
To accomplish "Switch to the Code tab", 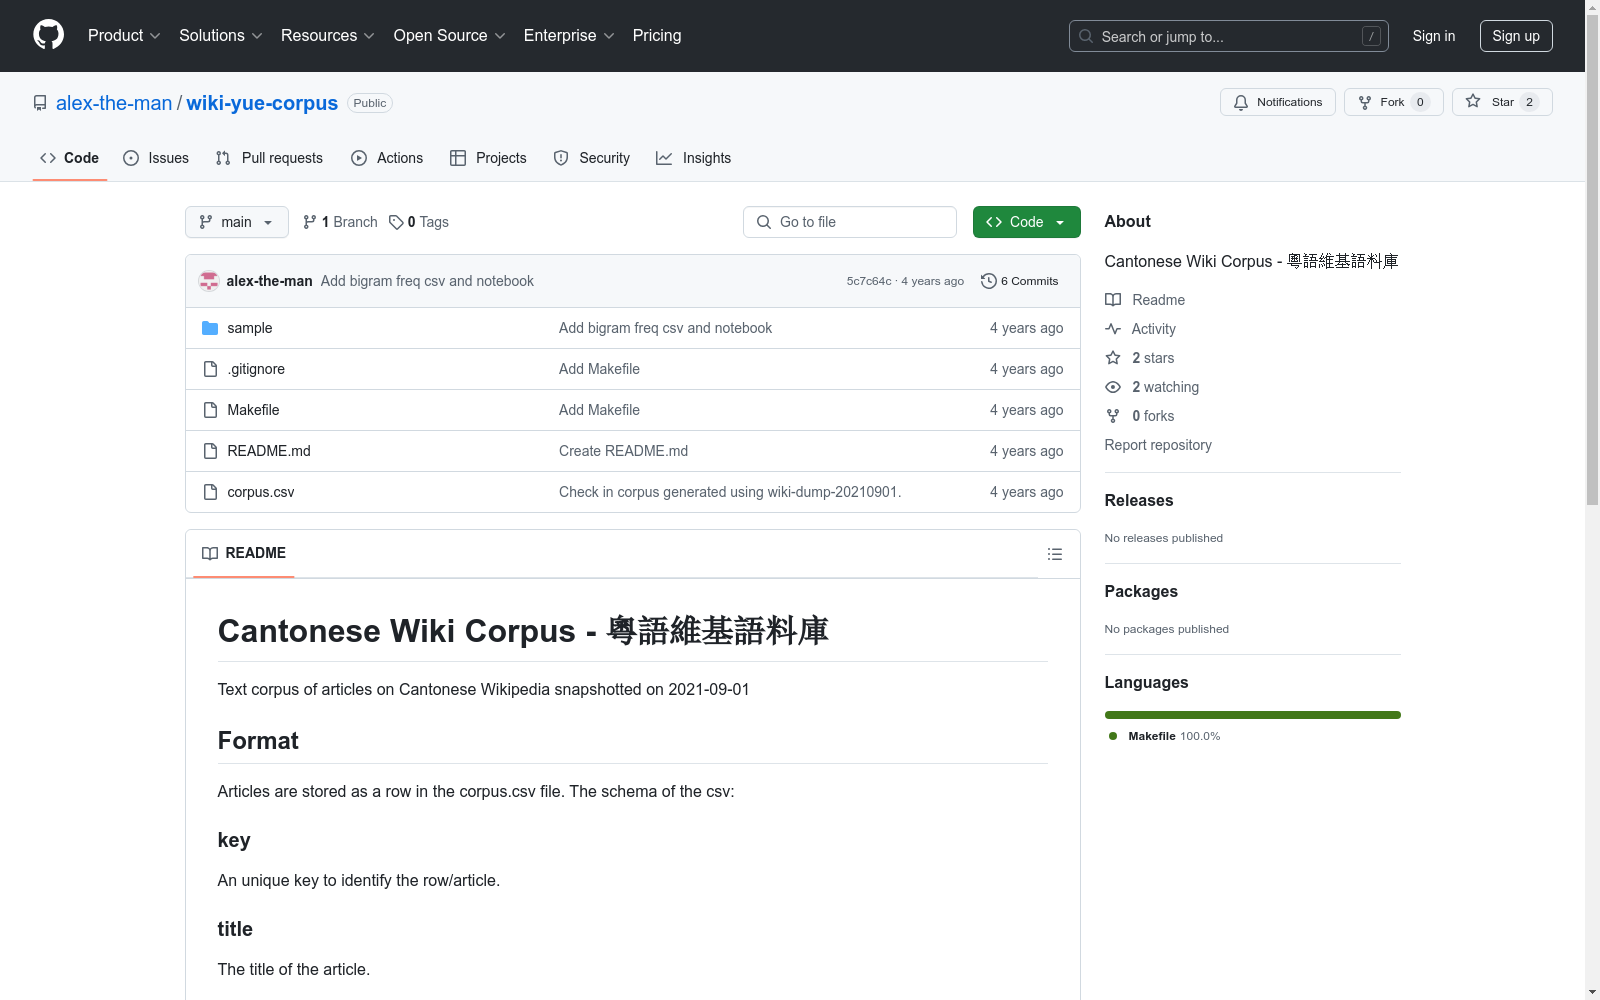I will click(x=70, y=158).
